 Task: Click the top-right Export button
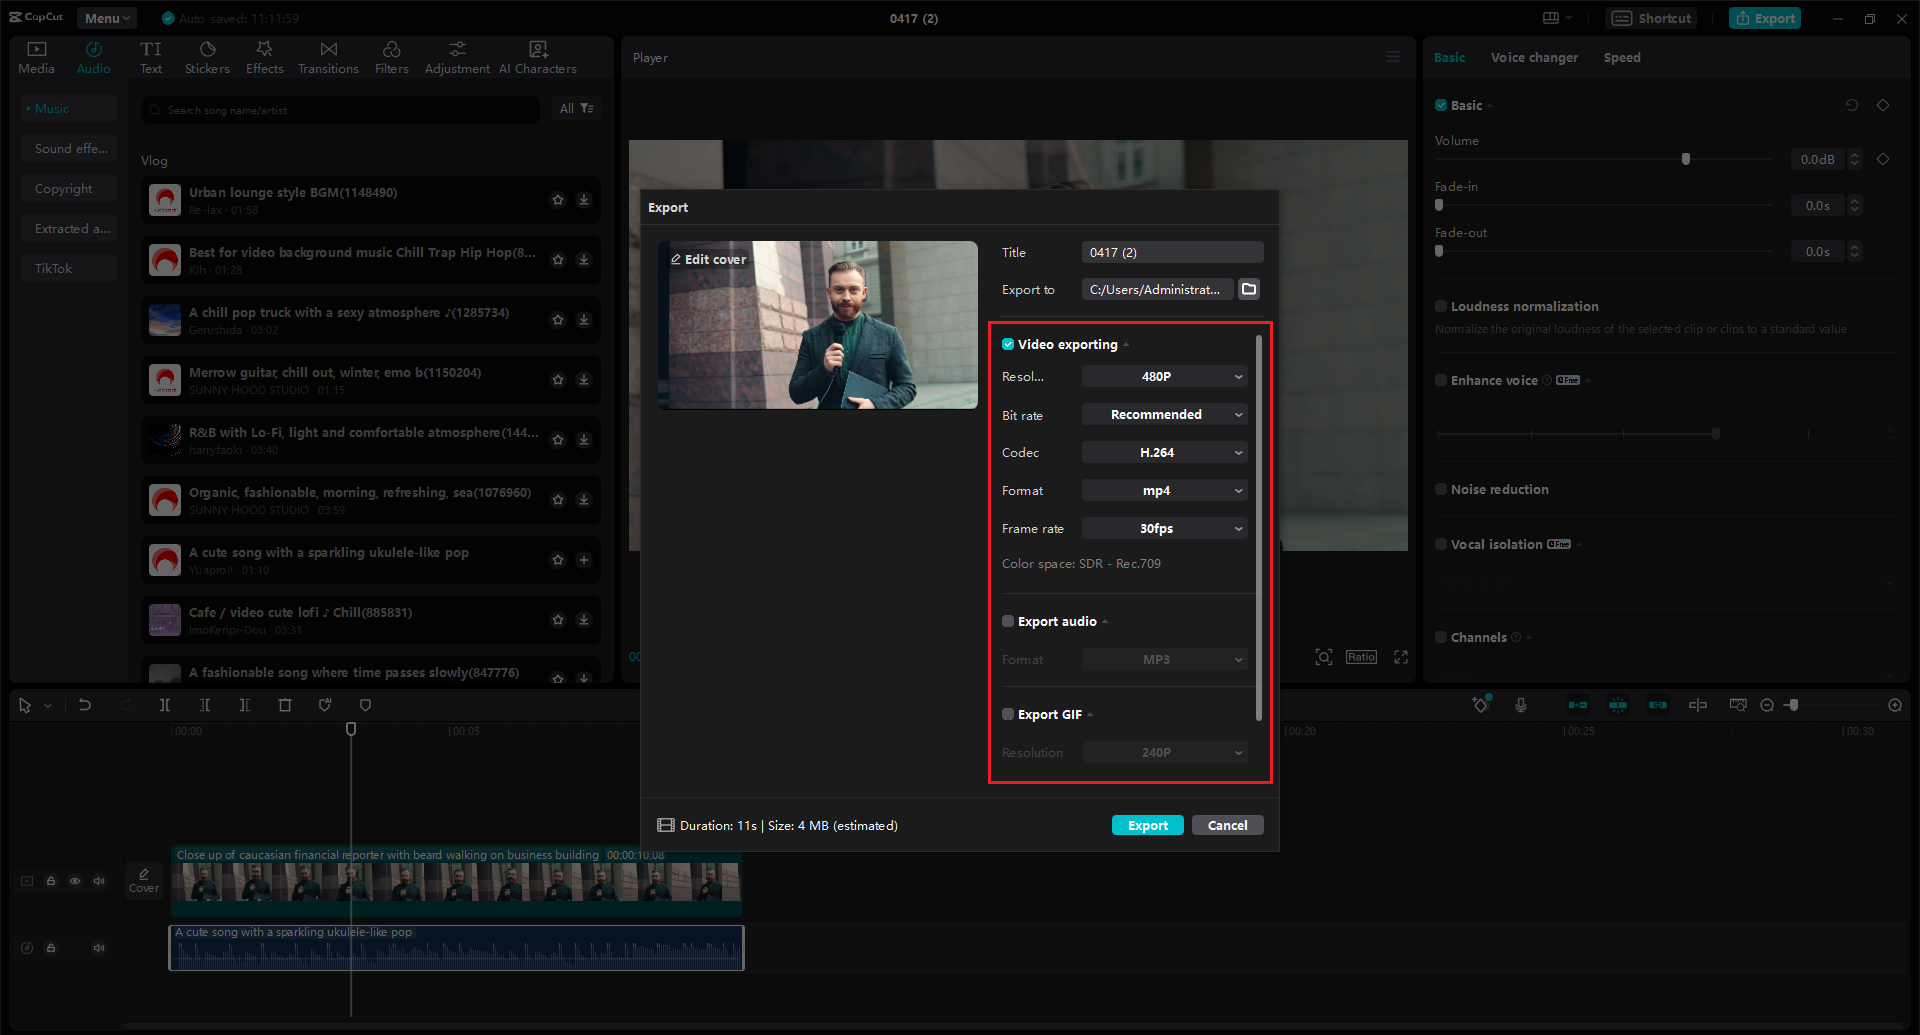1765,18
